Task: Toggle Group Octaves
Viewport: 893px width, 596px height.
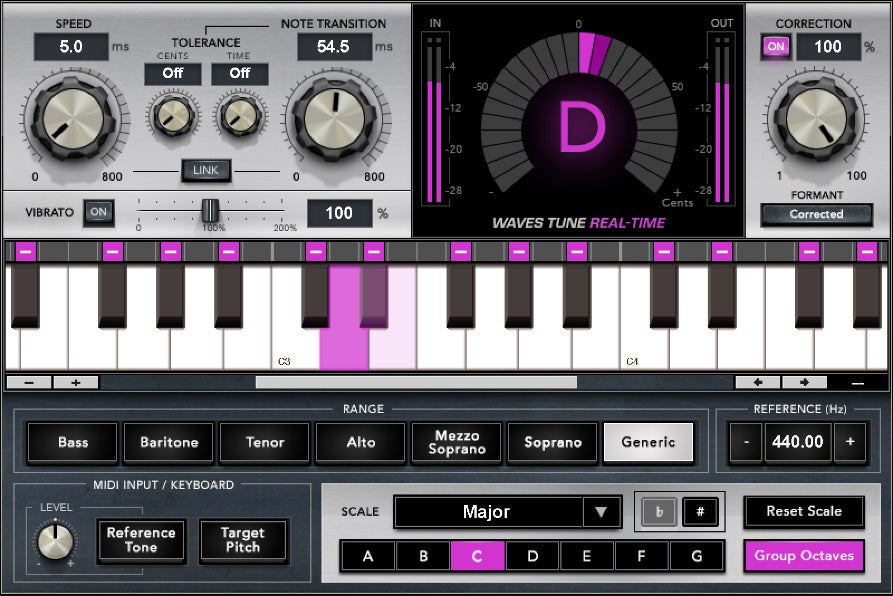Action: coord(804,556)
